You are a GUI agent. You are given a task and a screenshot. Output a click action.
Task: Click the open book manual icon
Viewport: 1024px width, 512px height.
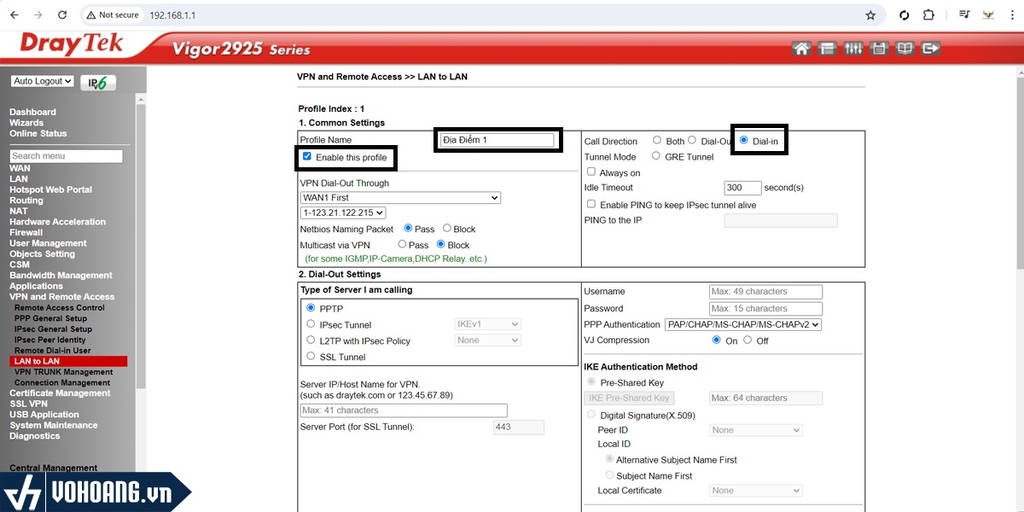[904, 48]
